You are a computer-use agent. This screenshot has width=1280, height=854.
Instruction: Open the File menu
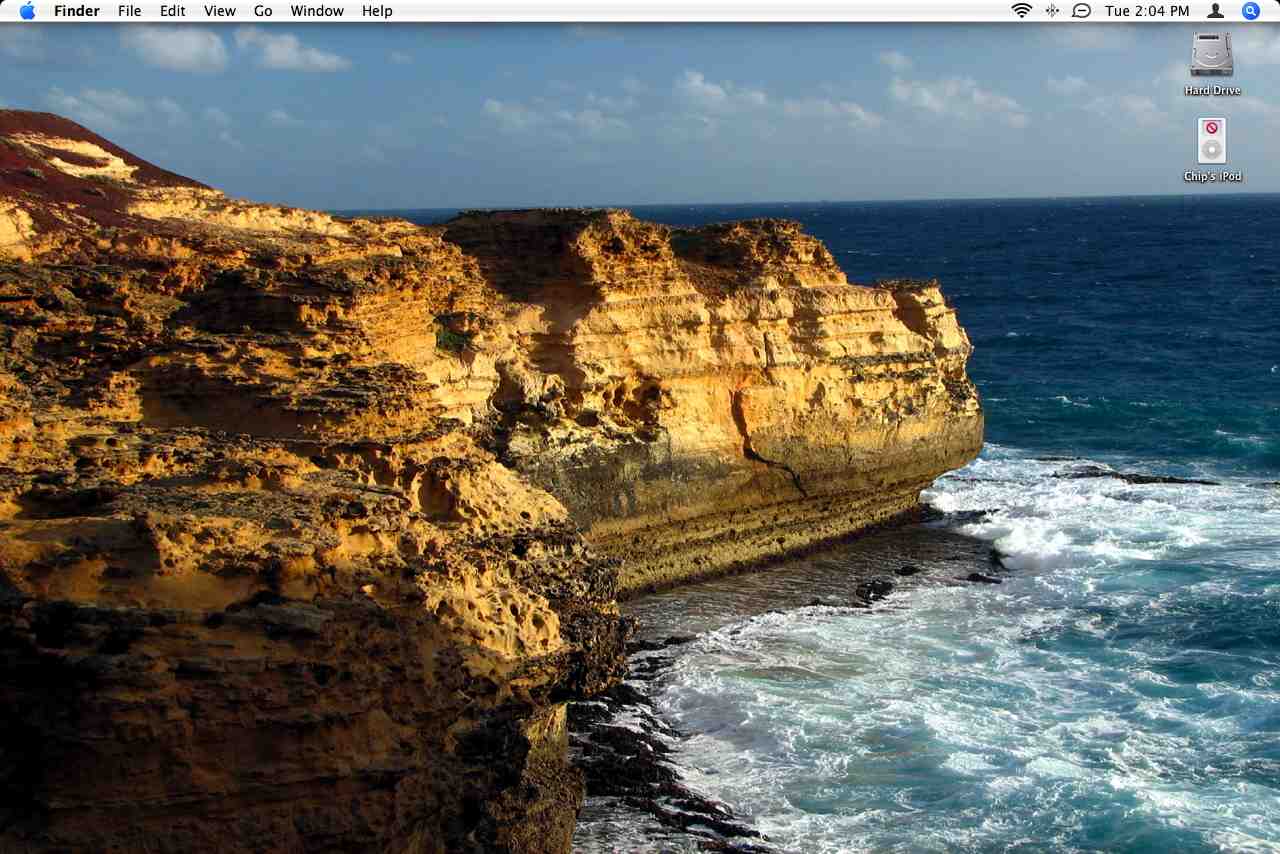[x=129, y=11]
